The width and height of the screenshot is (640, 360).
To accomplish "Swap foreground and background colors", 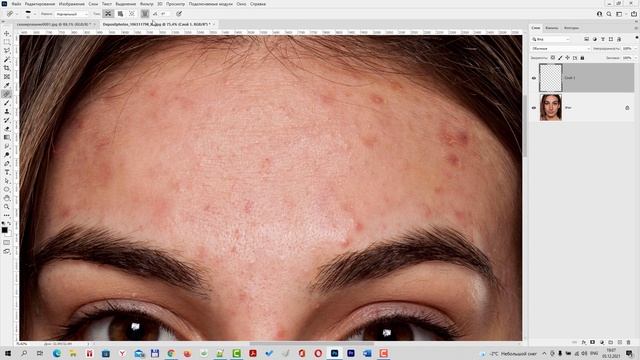I will tap(9, 224).
